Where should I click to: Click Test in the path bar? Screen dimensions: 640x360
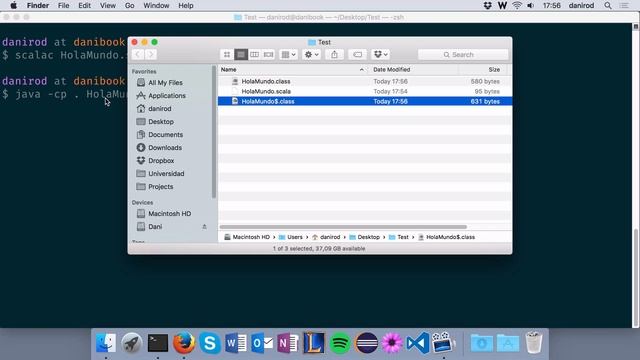tap(399, 237)
